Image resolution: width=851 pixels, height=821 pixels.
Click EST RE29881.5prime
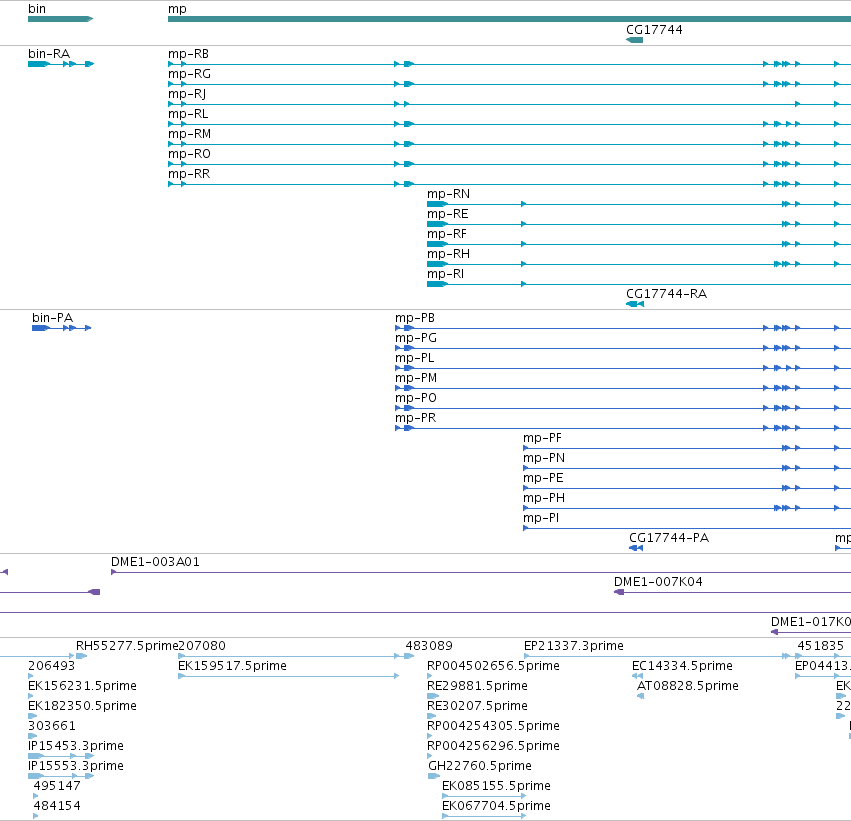(433, 696)
